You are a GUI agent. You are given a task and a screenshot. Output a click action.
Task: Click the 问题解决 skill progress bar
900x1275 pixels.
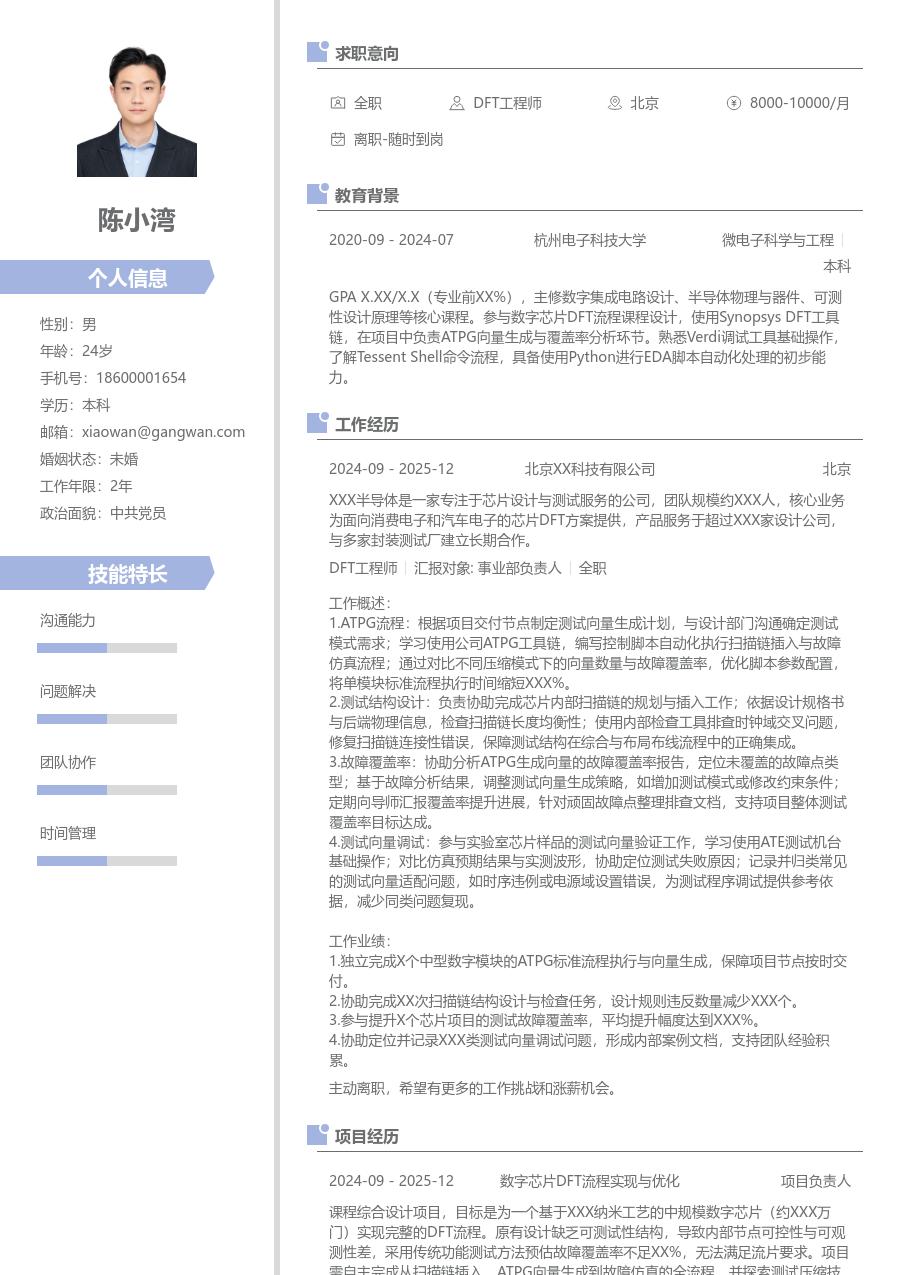[106, 718]
